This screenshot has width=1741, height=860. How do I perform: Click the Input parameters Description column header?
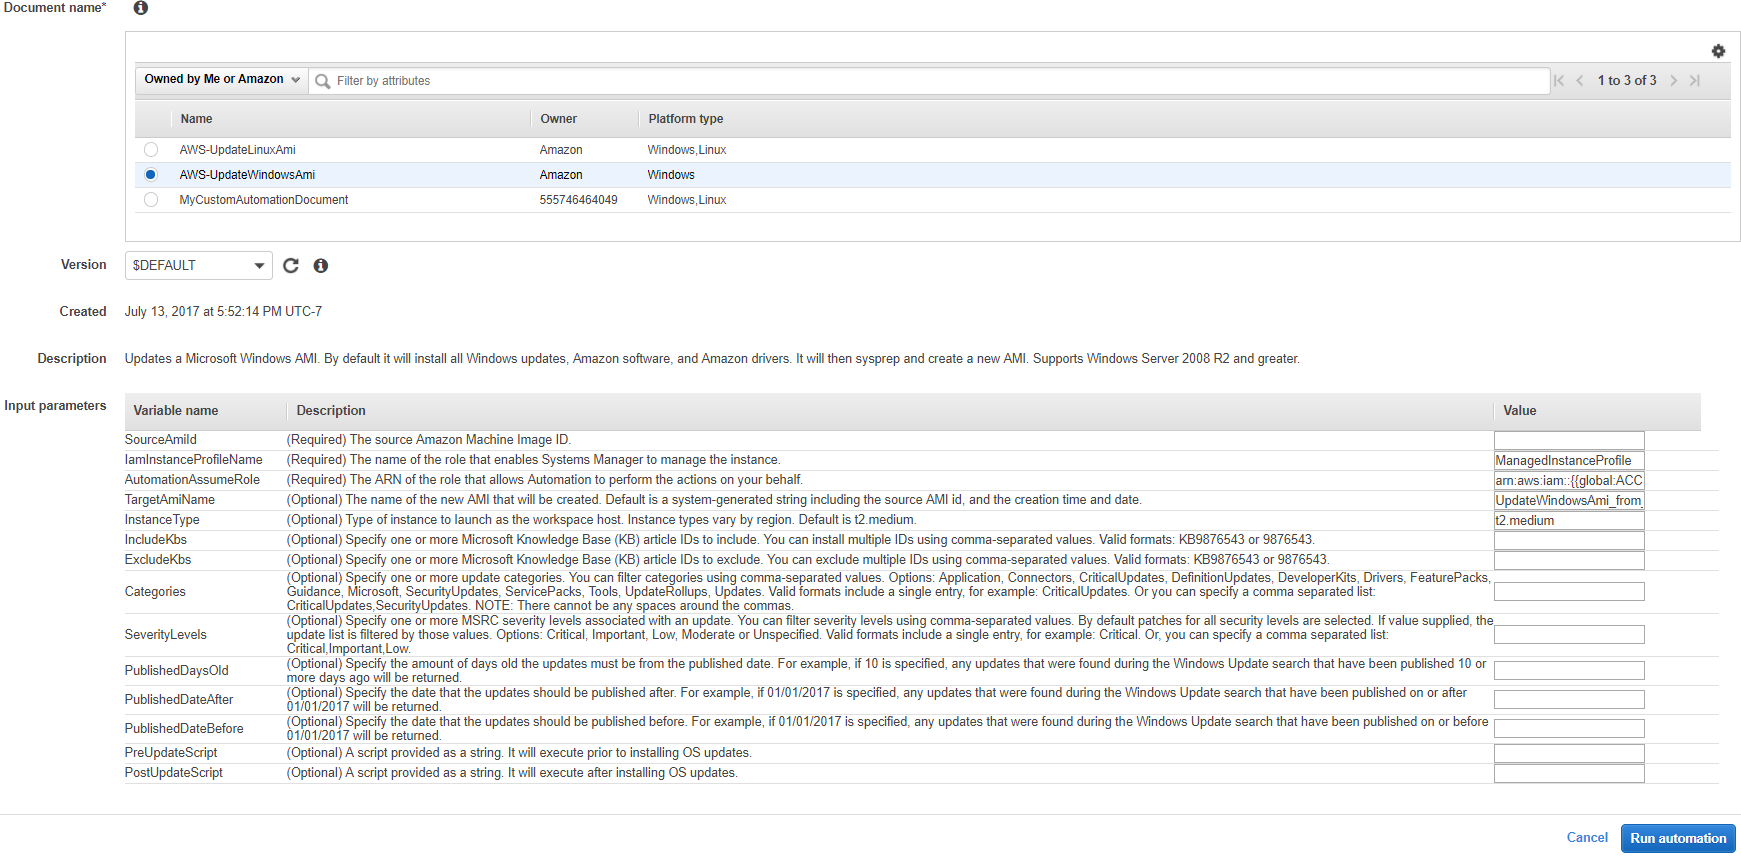(x=331, y=411)
